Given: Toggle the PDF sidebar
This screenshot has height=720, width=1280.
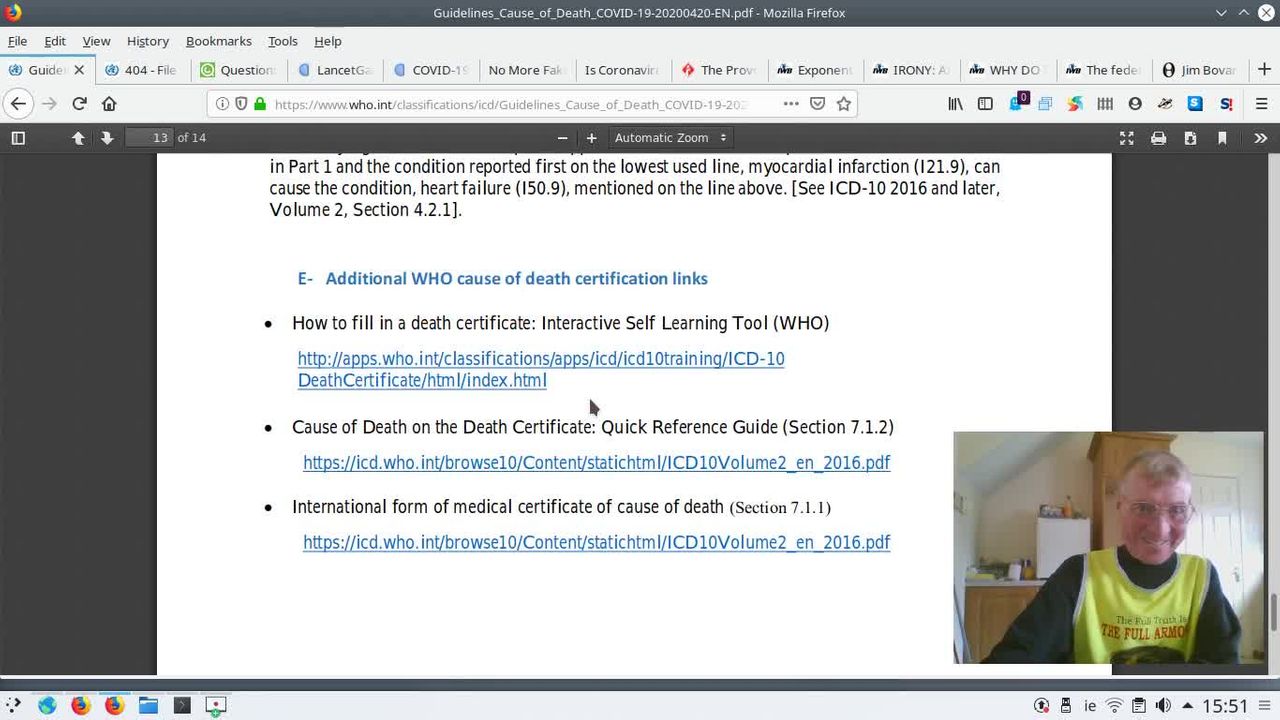Looking at the screenshot, I should click(18, 138).
